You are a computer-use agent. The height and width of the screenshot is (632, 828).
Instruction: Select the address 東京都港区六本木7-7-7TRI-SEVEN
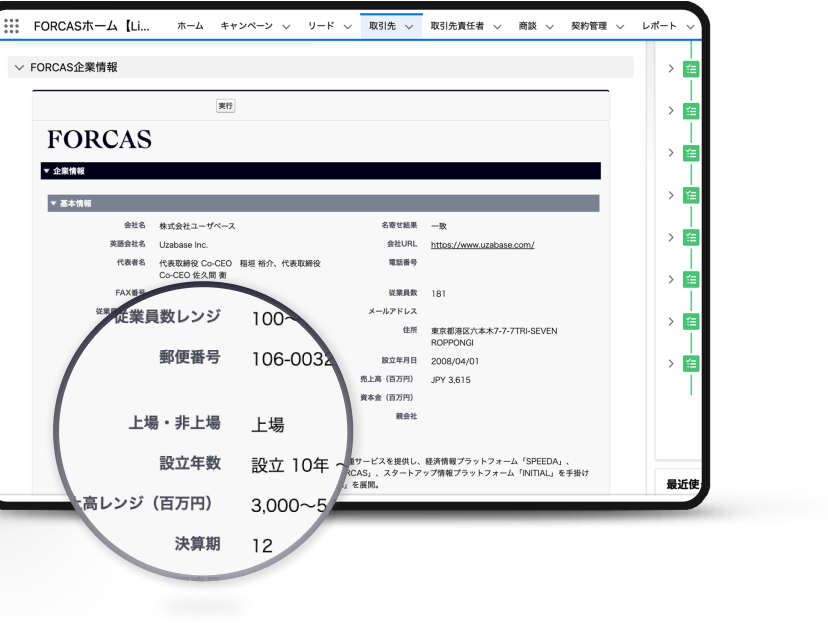click(x=494, y=331)
